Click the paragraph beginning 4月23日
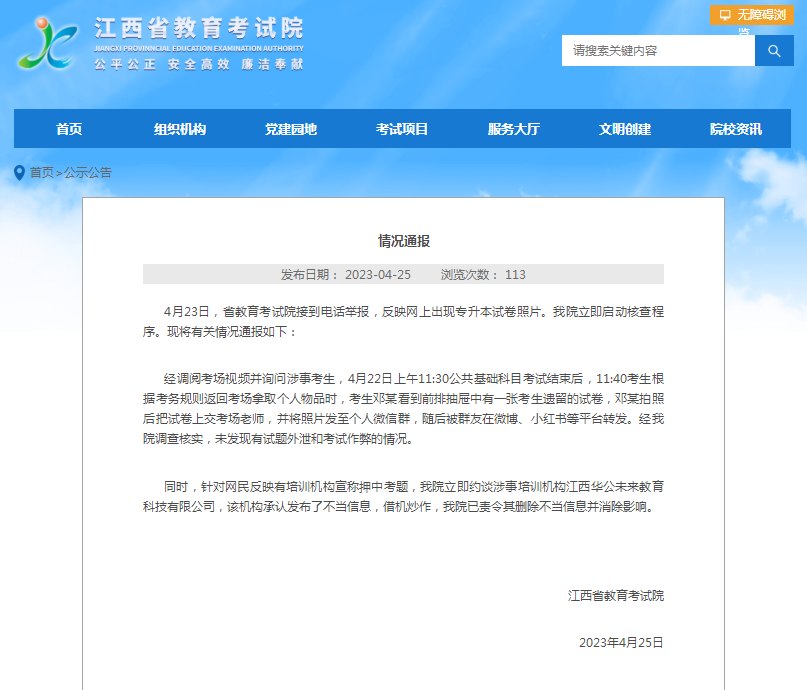This screenshot has height=690, width=807. coord(404,322)
